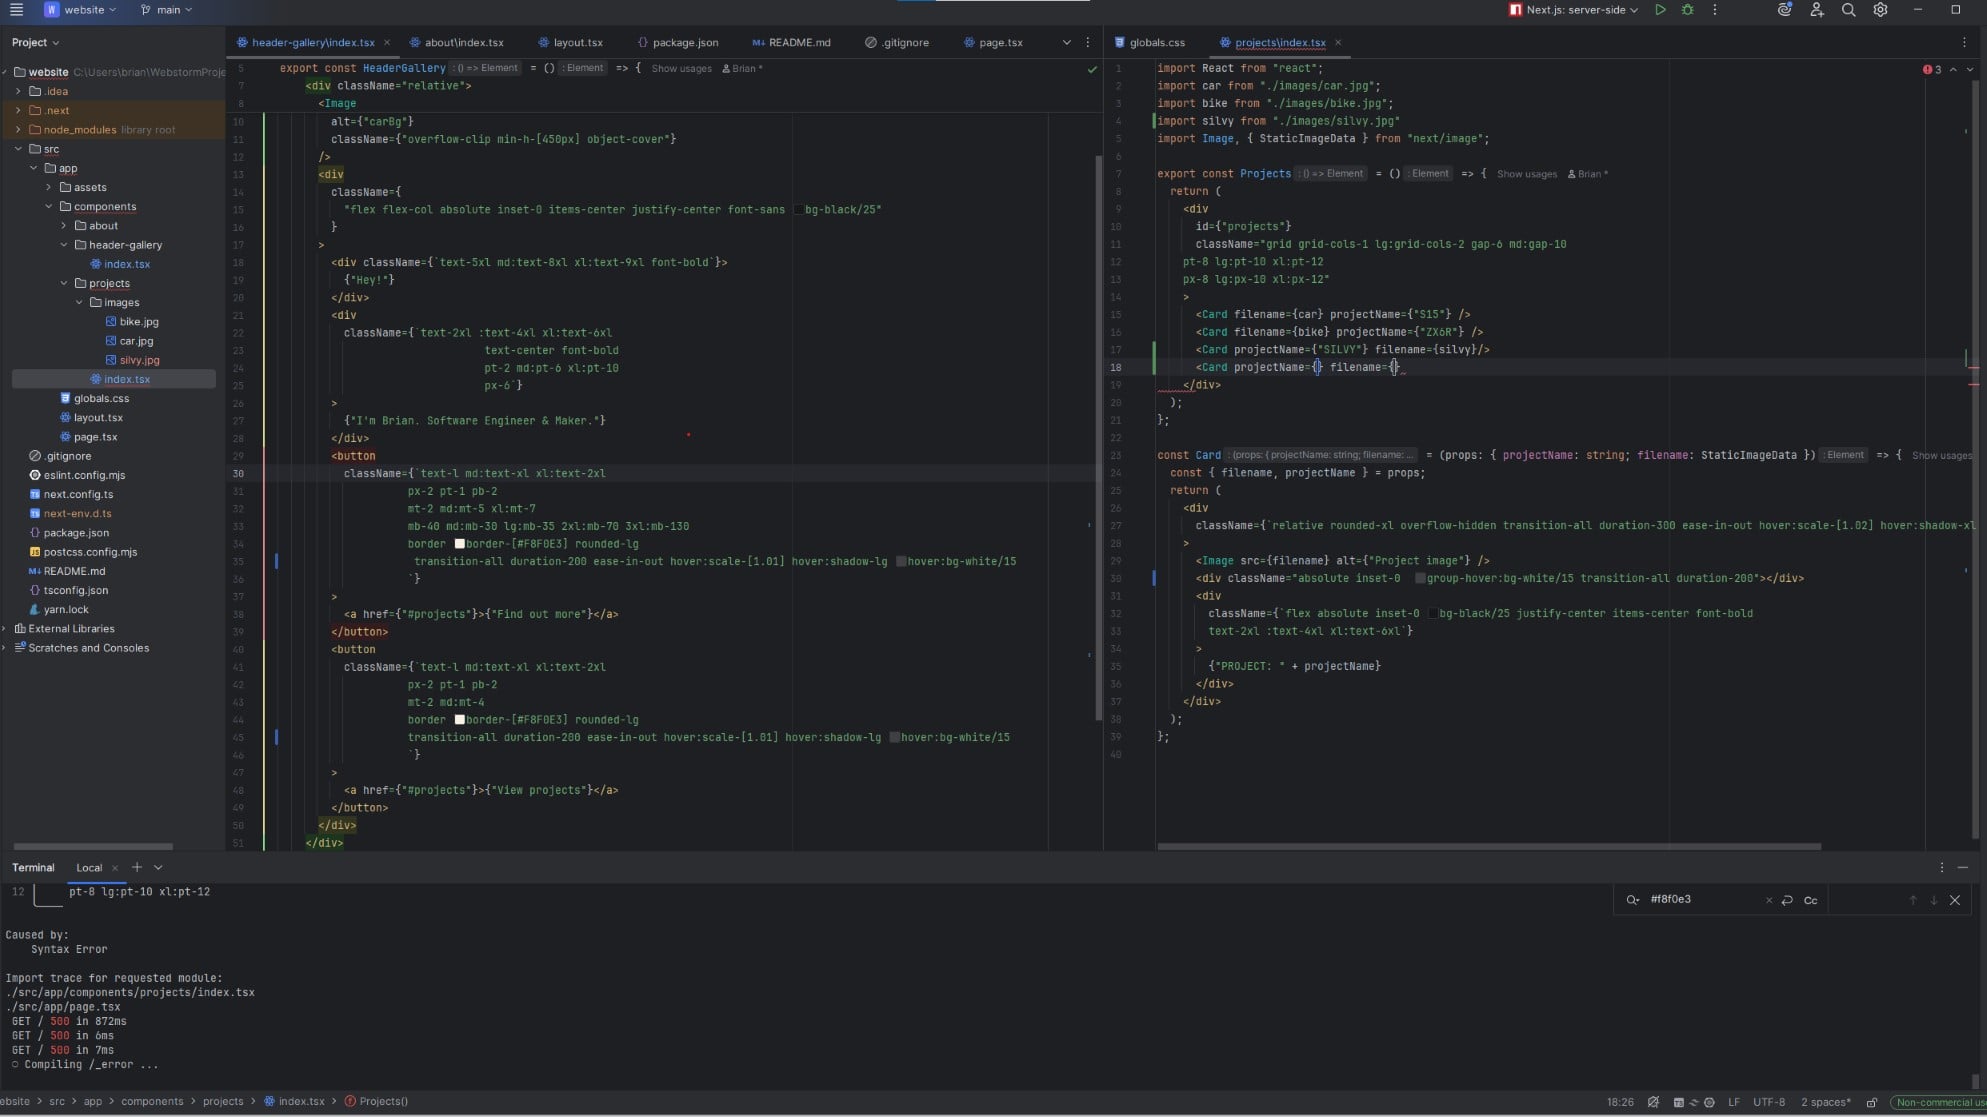1987x1117 pixels.
Task: Switch to the package.json tab
Action: pyautogui.click(x=684, y=43)
